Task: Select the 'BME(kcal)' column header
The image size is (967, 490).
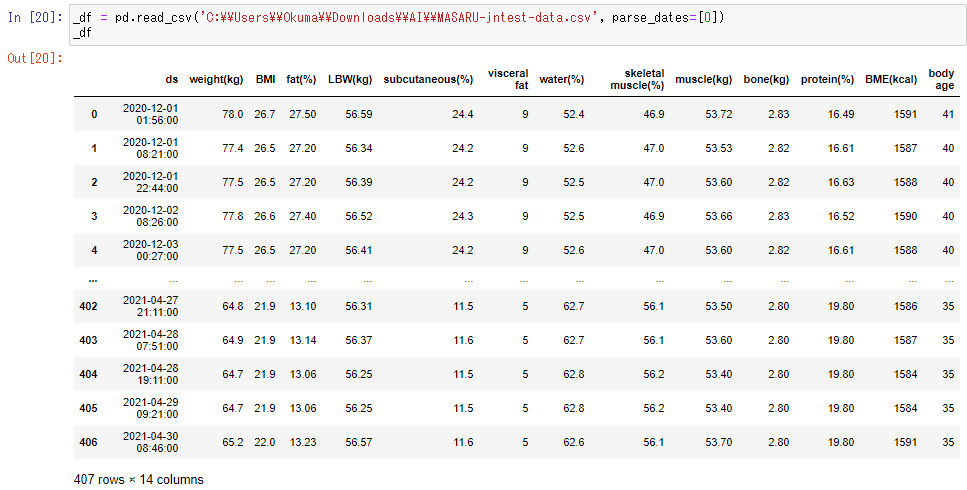Action: (891, 80)
